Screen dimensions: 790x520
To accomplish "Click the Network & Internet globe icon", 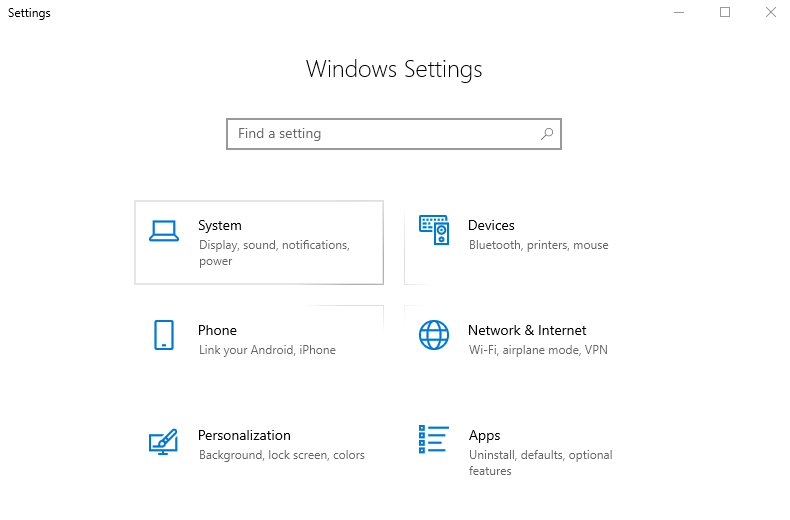I will coord(434,335).
